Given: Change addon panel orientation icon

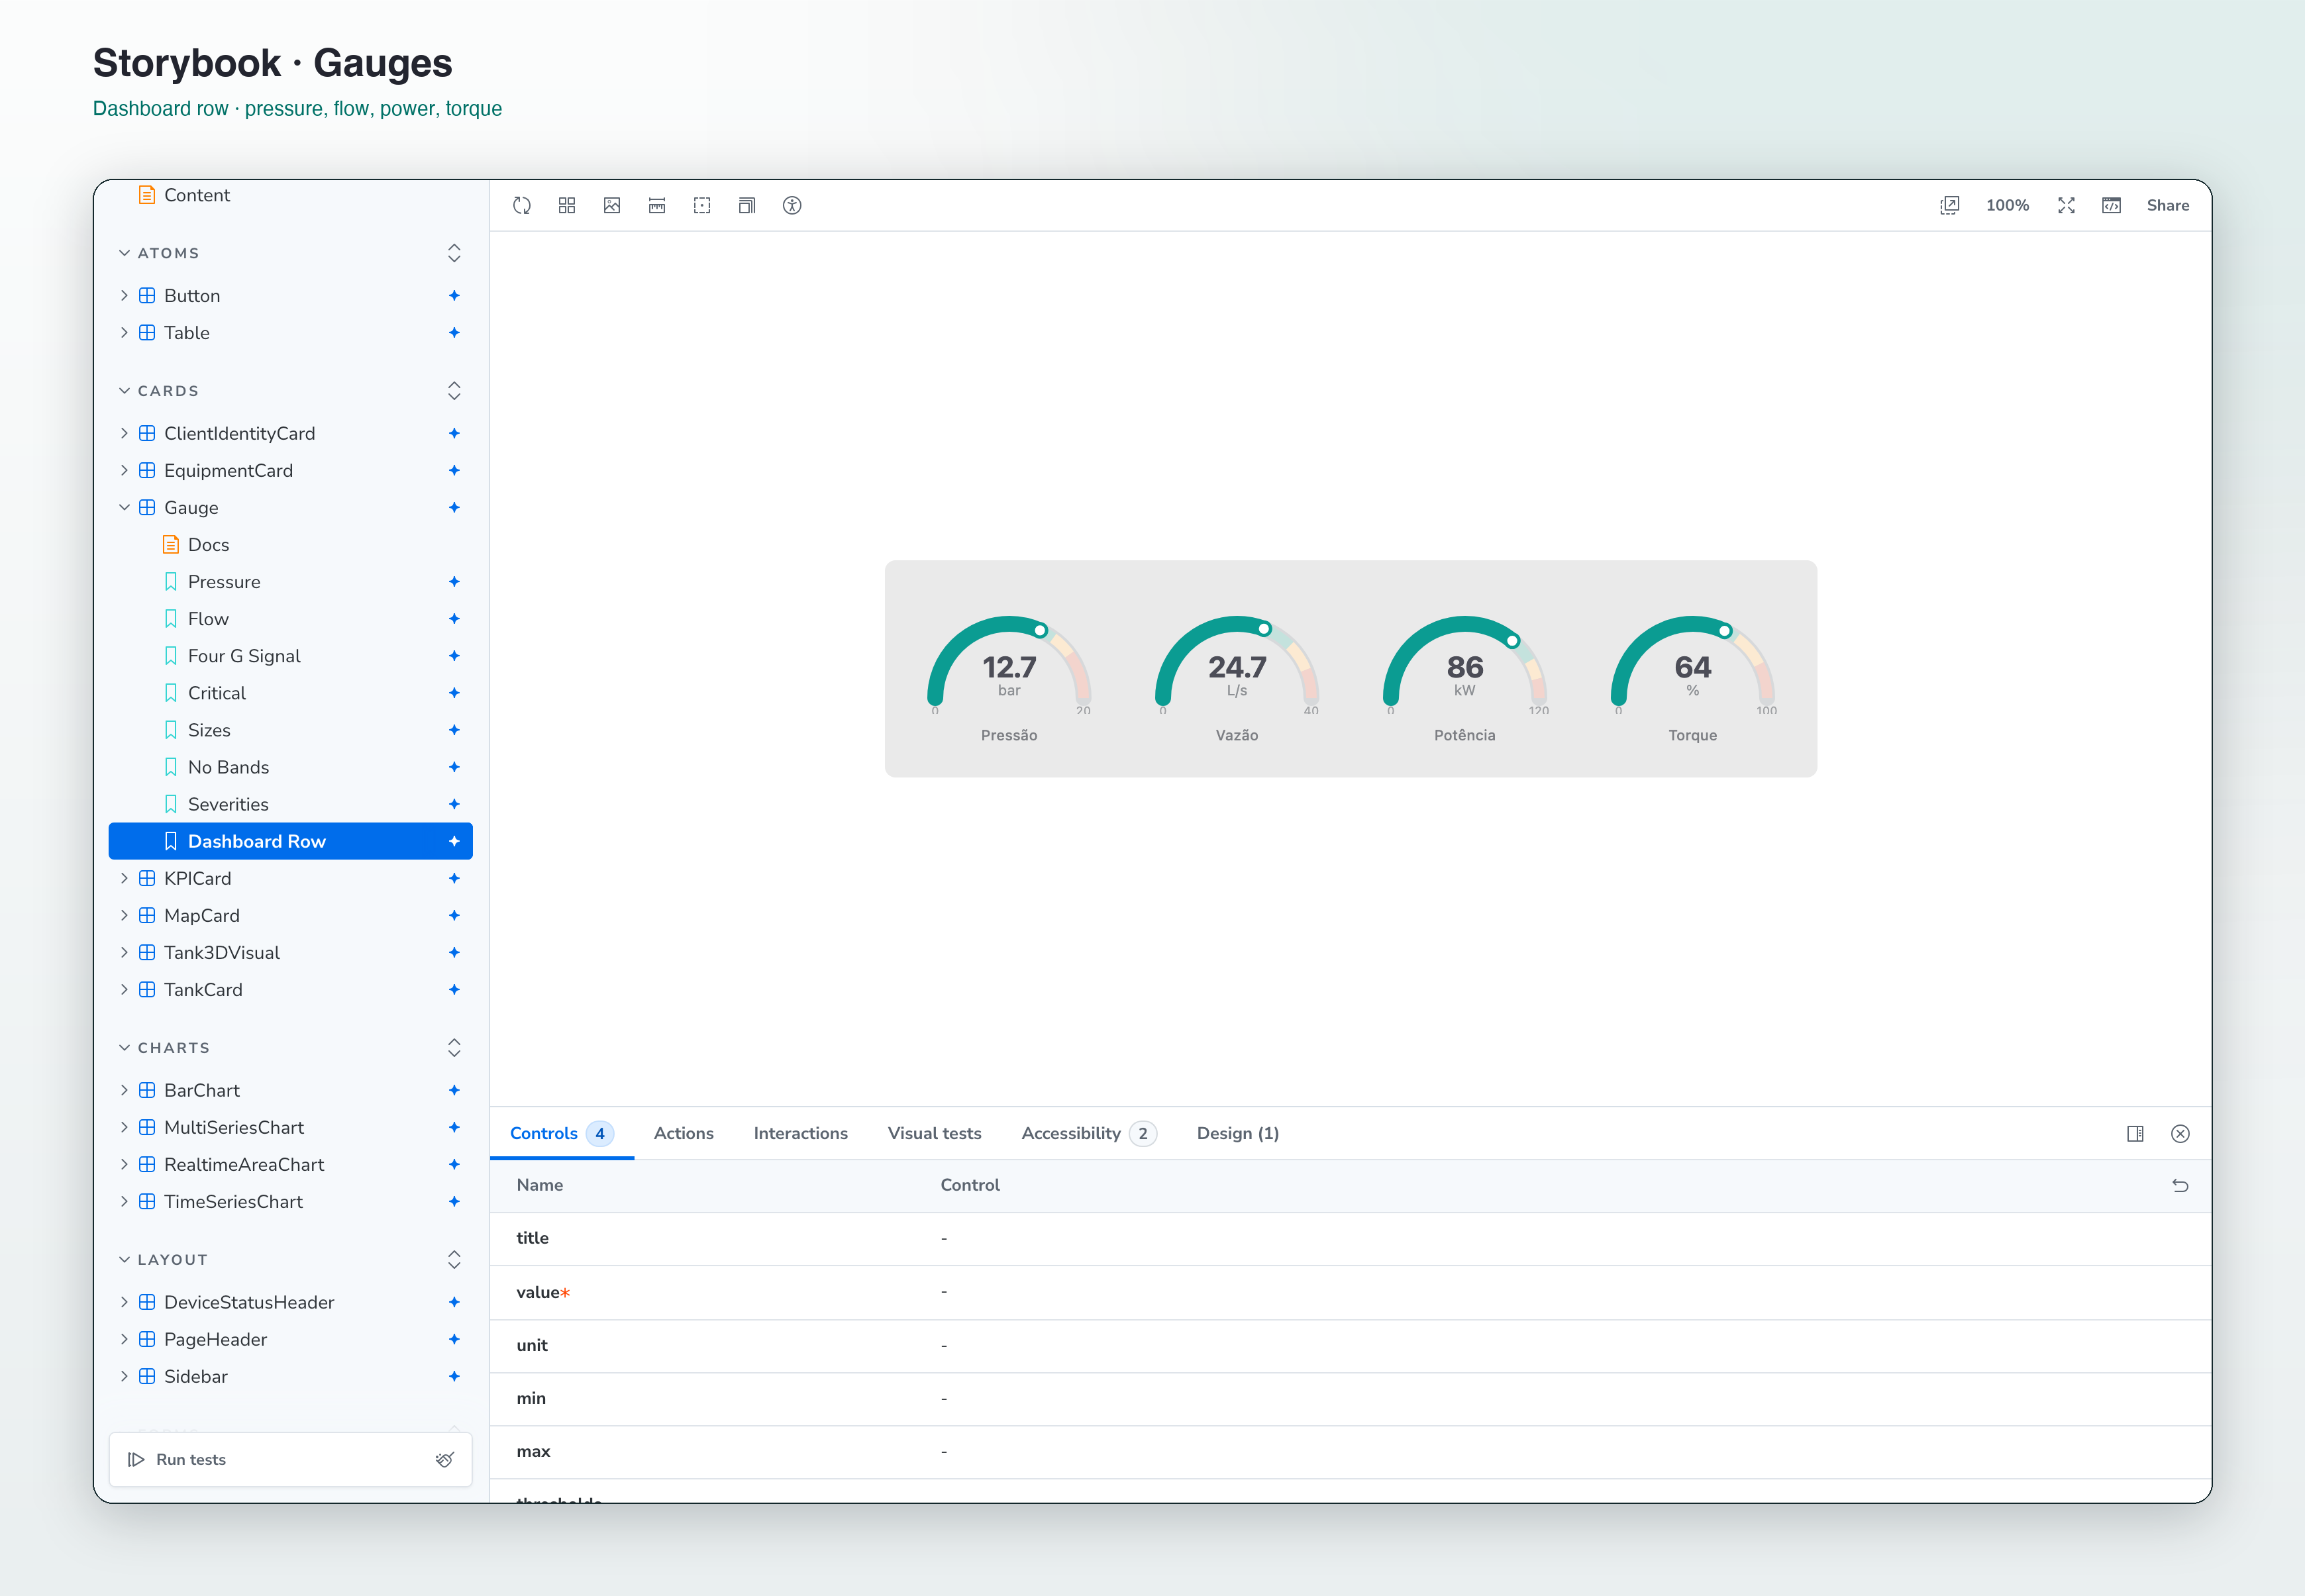Looking at the screenshot, I should (x=2135, y=1133).
